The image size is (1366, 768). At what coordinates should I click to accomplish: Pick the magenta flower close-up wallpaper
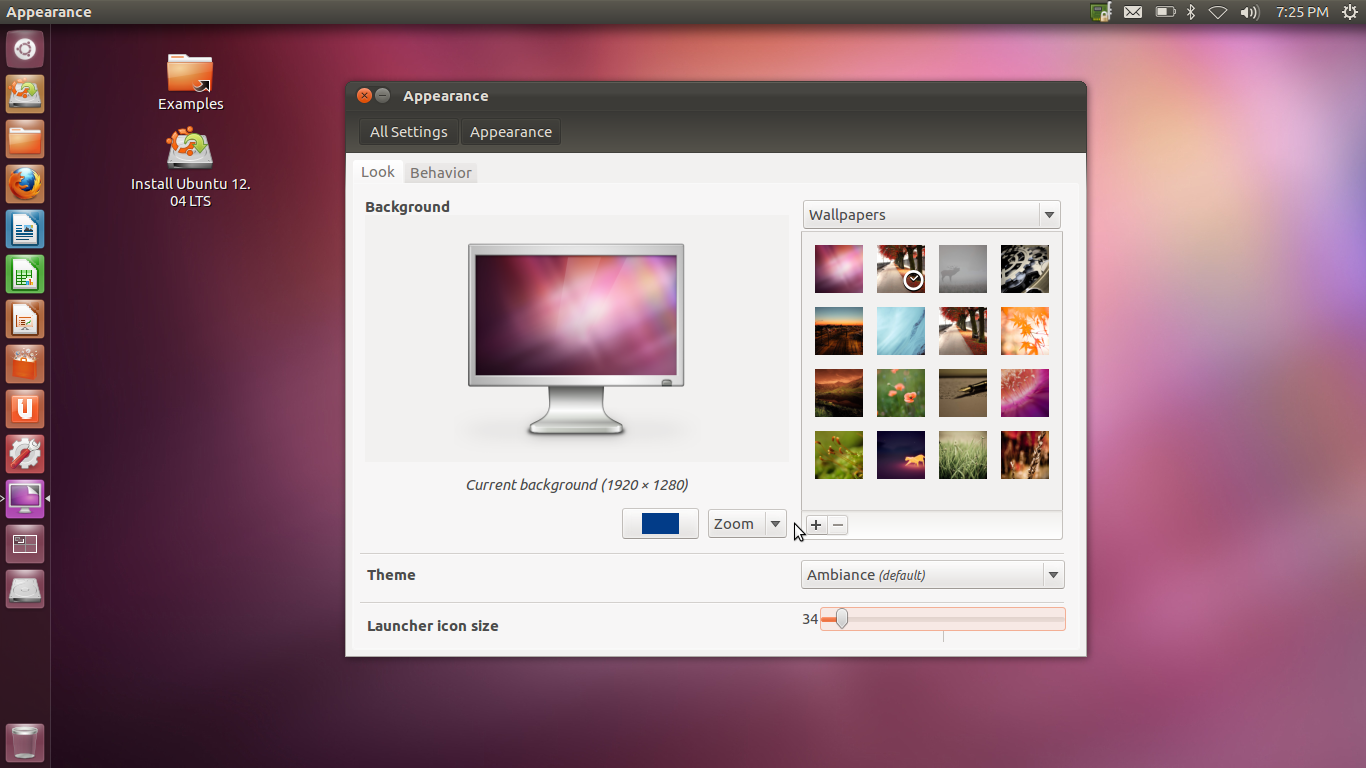pyautogui.click(x=1025, y=393)
